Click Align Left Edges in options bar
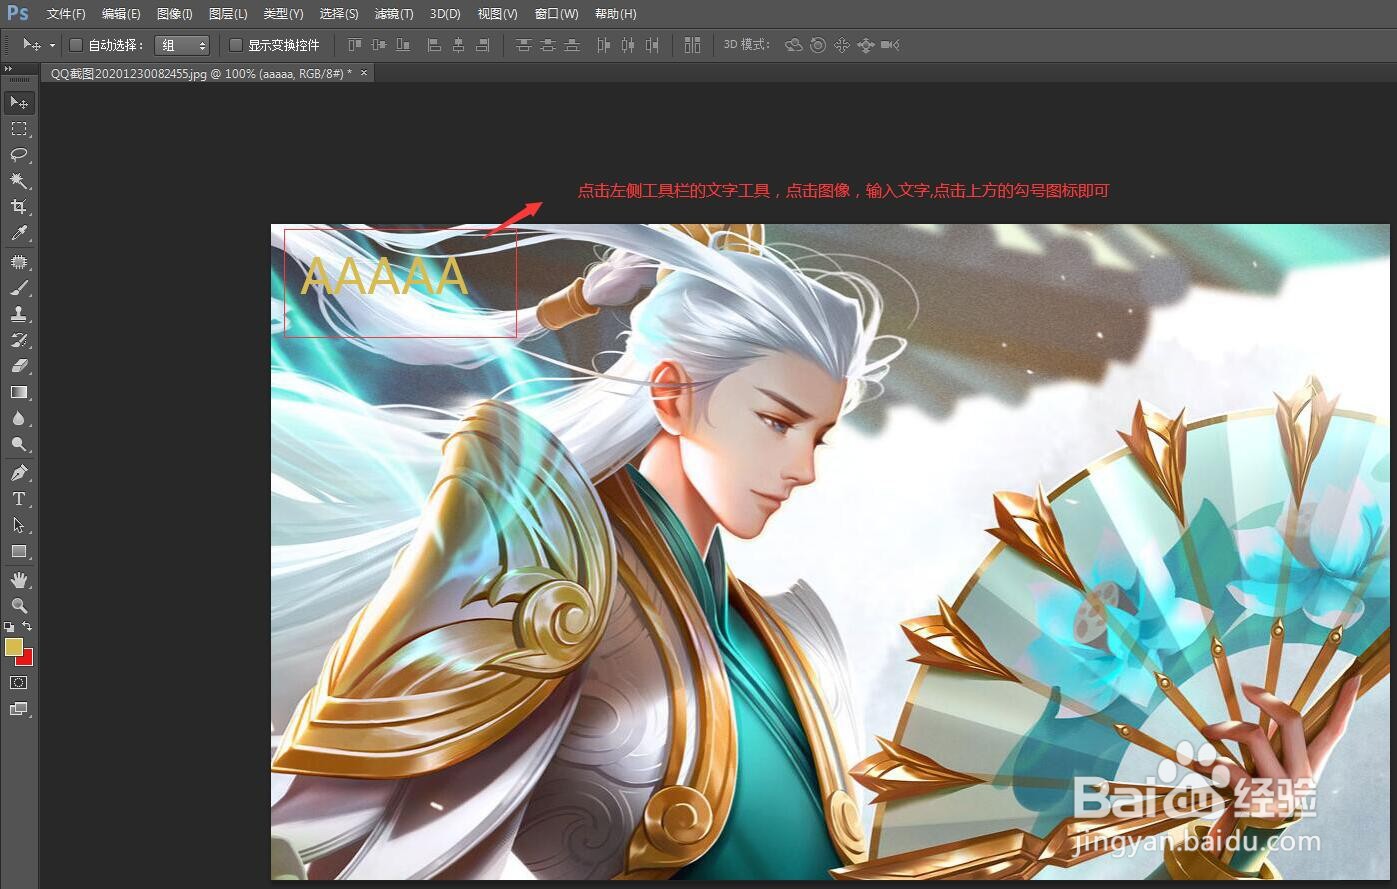Image resolution: width=1397 pixels, height=889 pixels. coord(434,45)
